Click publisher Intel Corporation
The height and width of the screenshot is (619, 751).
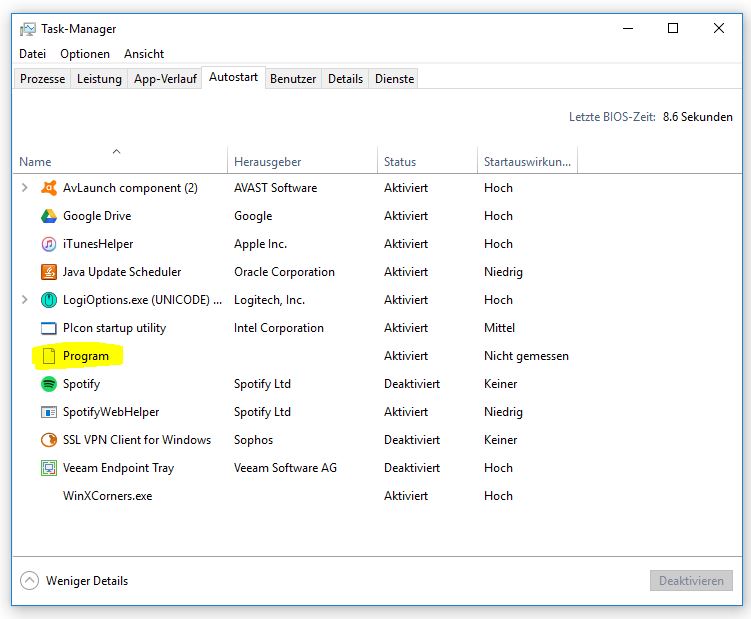279,328
